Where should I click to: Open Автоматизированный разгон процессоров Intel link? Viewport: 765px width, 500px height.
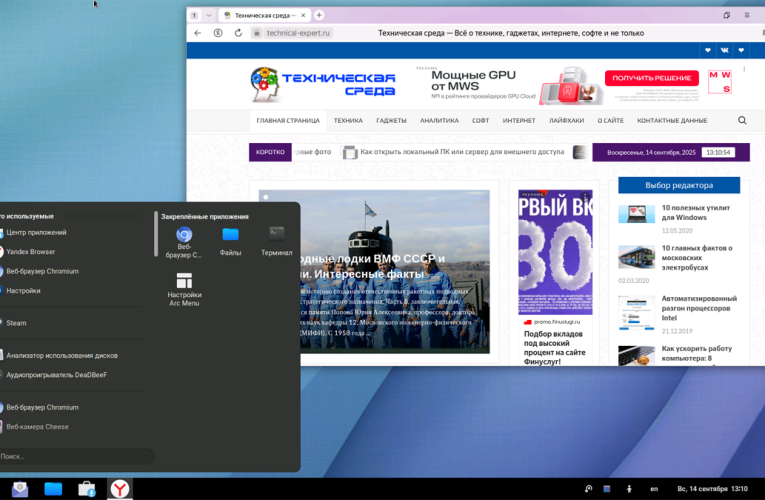click(x=699, y=308)
